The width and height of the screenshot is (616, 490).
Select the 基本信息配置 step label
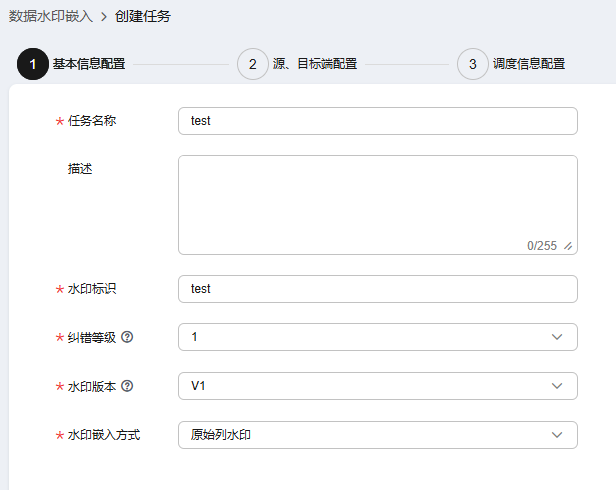tap(89, 64)
